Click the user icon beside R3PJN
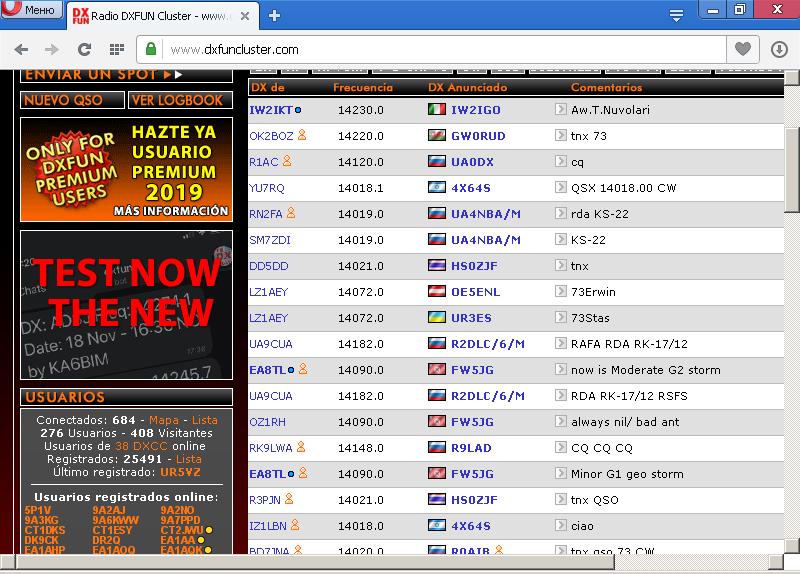800x574 pixels. (x=289, y=499)
